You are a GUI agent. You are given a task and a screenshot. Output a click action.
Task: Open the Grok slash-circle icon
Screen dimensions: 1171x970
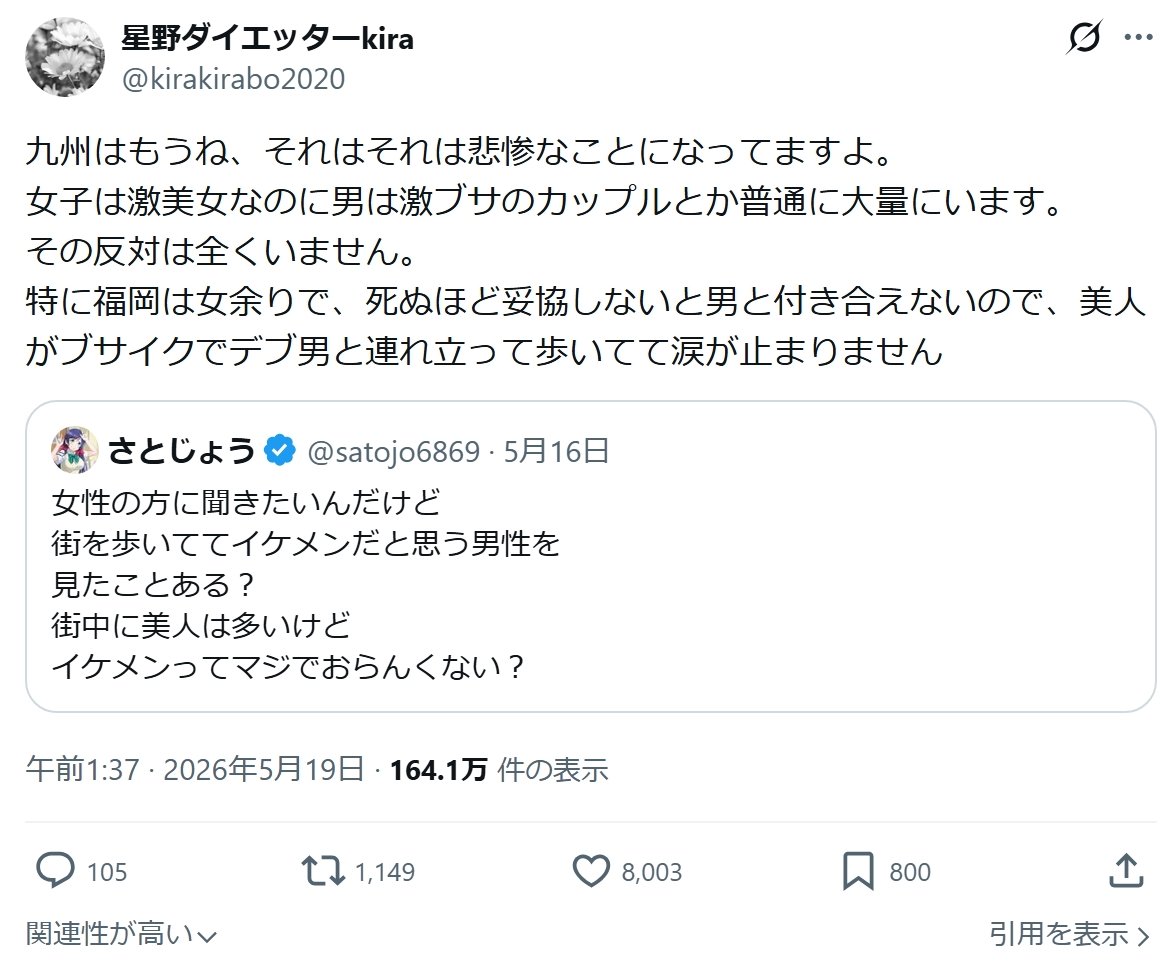[x=1084, y=37]
